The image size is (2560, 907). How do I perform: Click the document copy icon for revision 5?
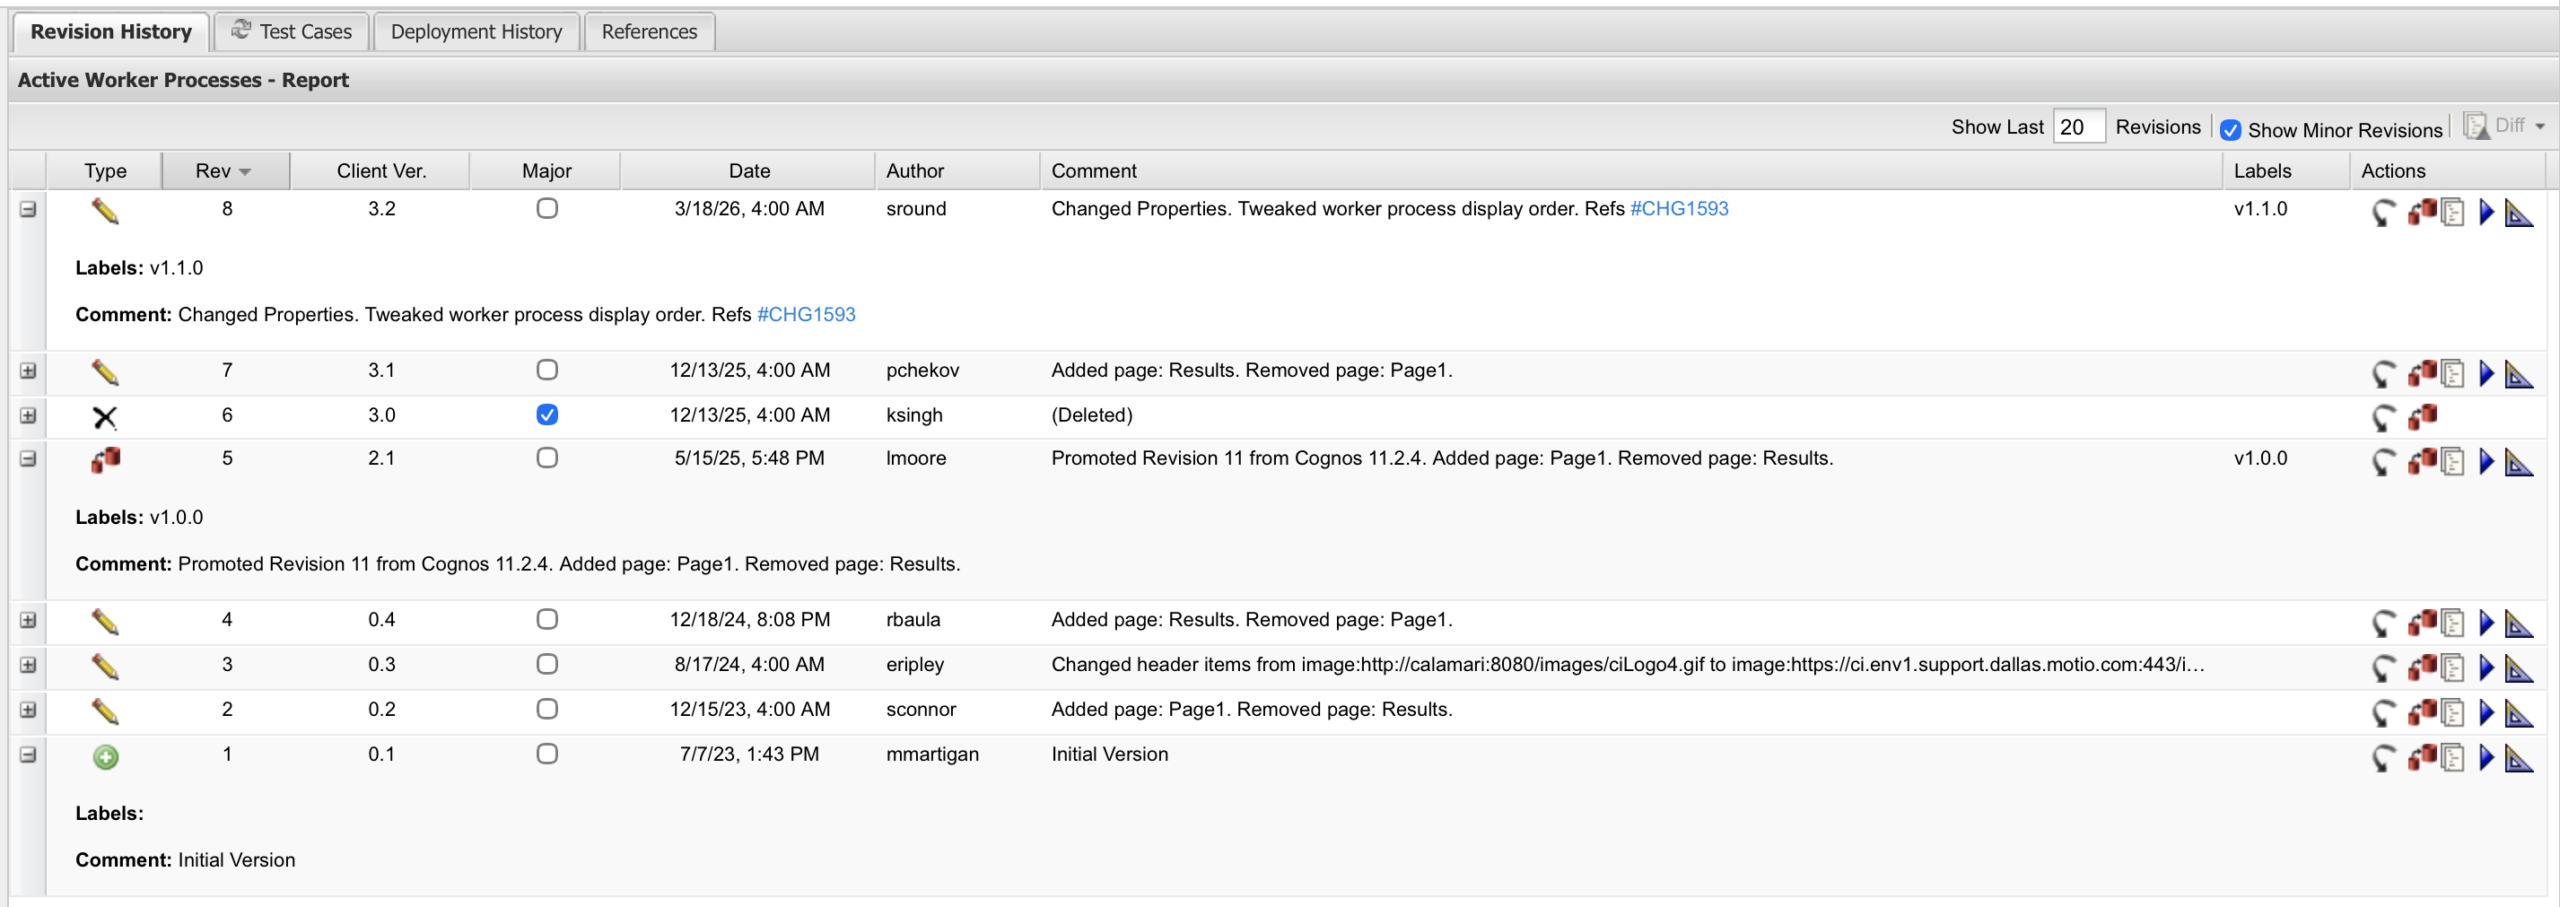coord(2453,461)
